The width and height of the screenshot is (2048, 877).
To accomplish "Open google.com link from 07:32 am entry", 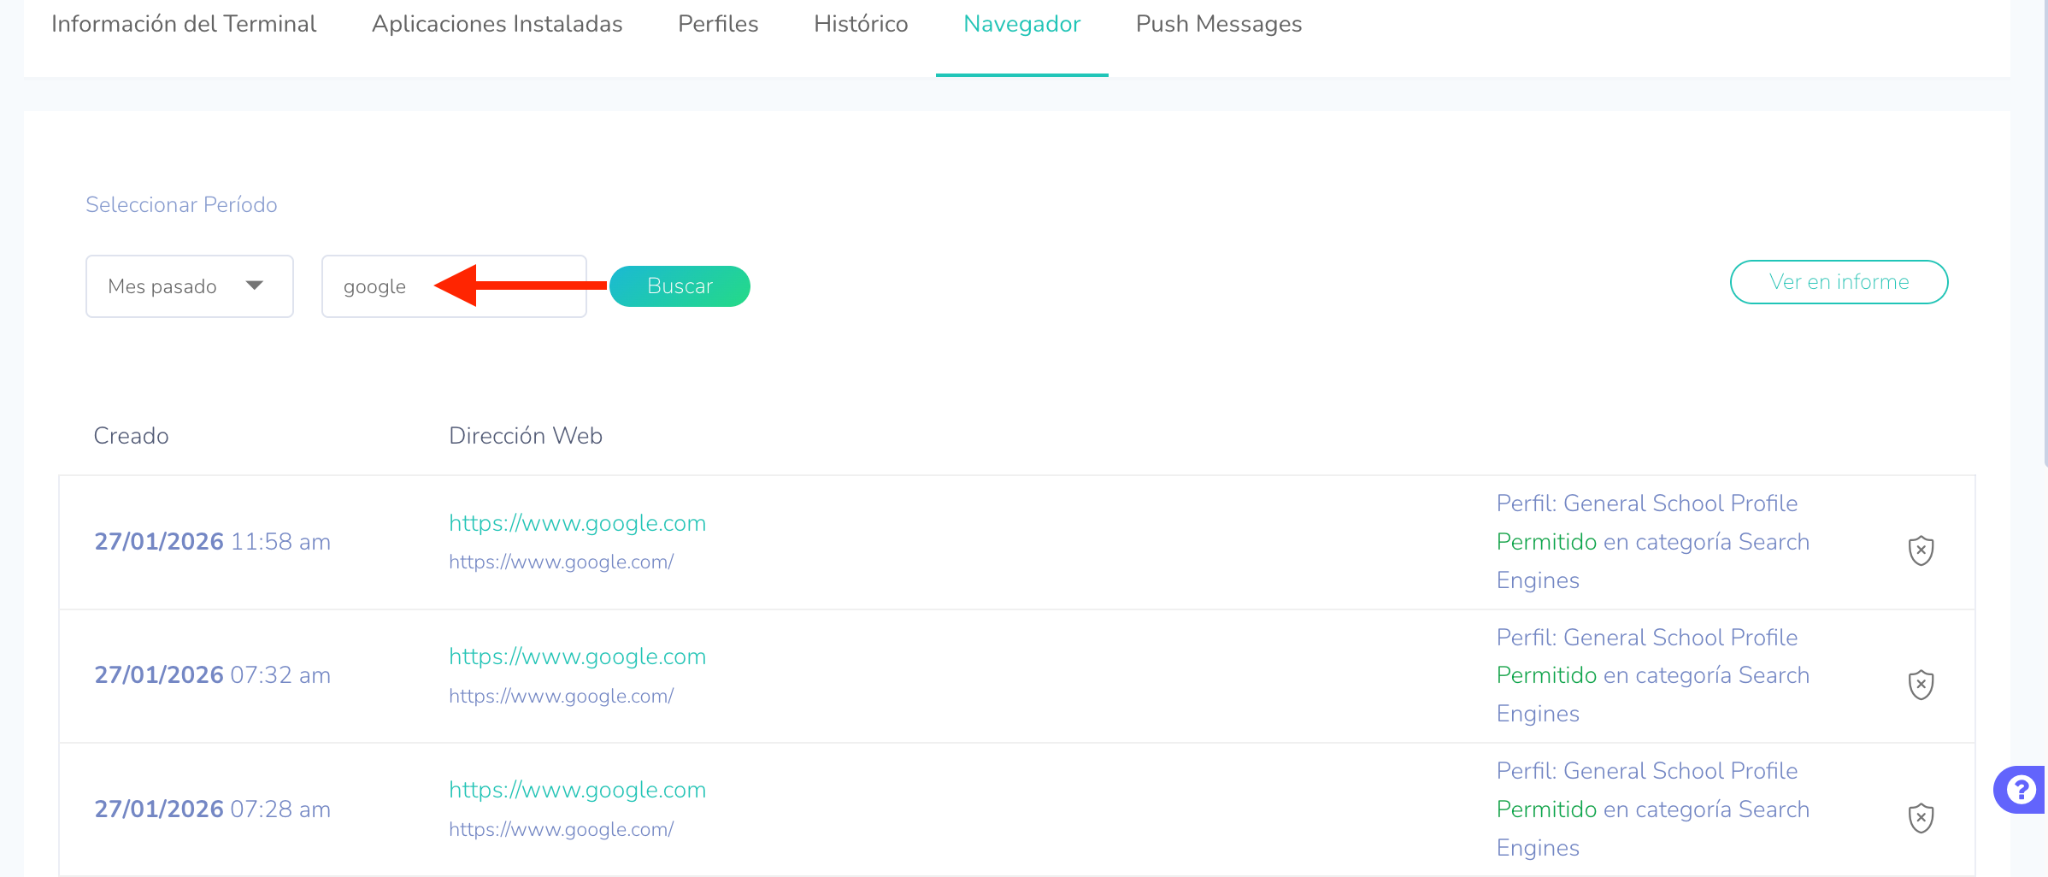I will (x=577, y=657).
